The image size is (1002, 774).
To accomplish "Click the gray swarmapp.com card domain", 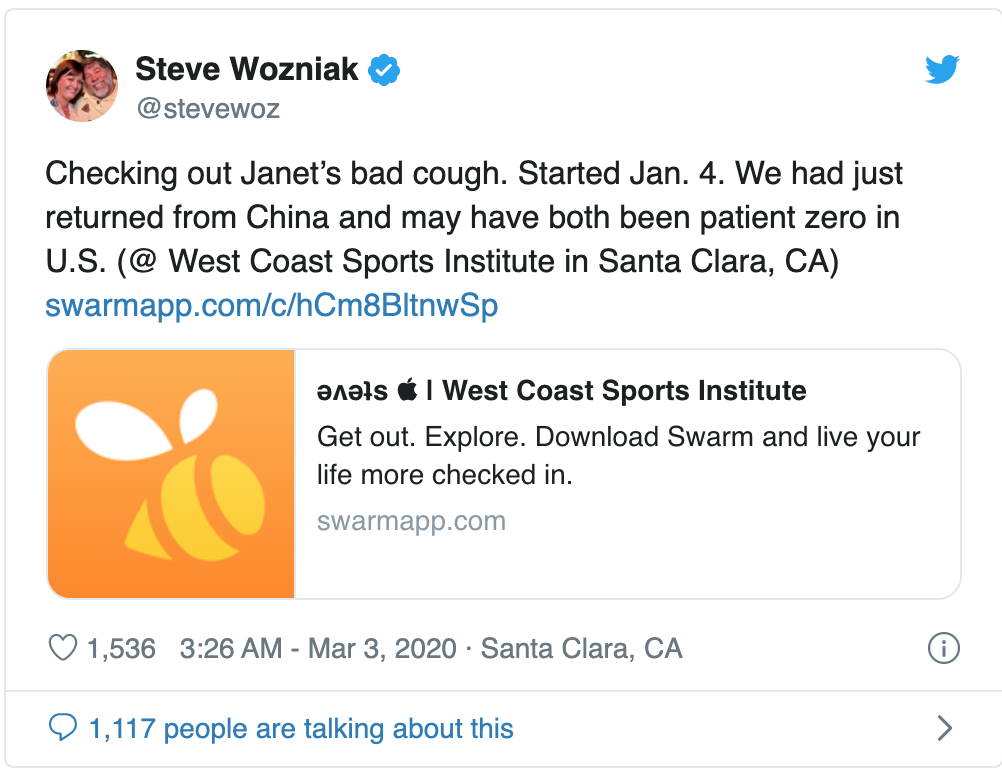I will [x=411, y=521].
